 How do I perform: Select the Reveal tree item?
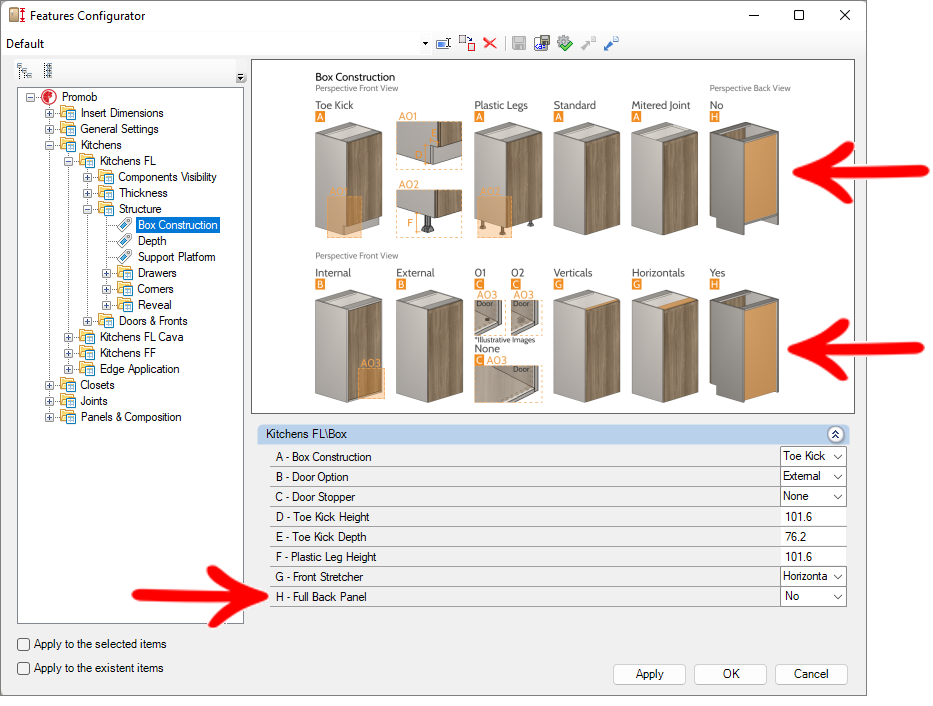point(155,305)
